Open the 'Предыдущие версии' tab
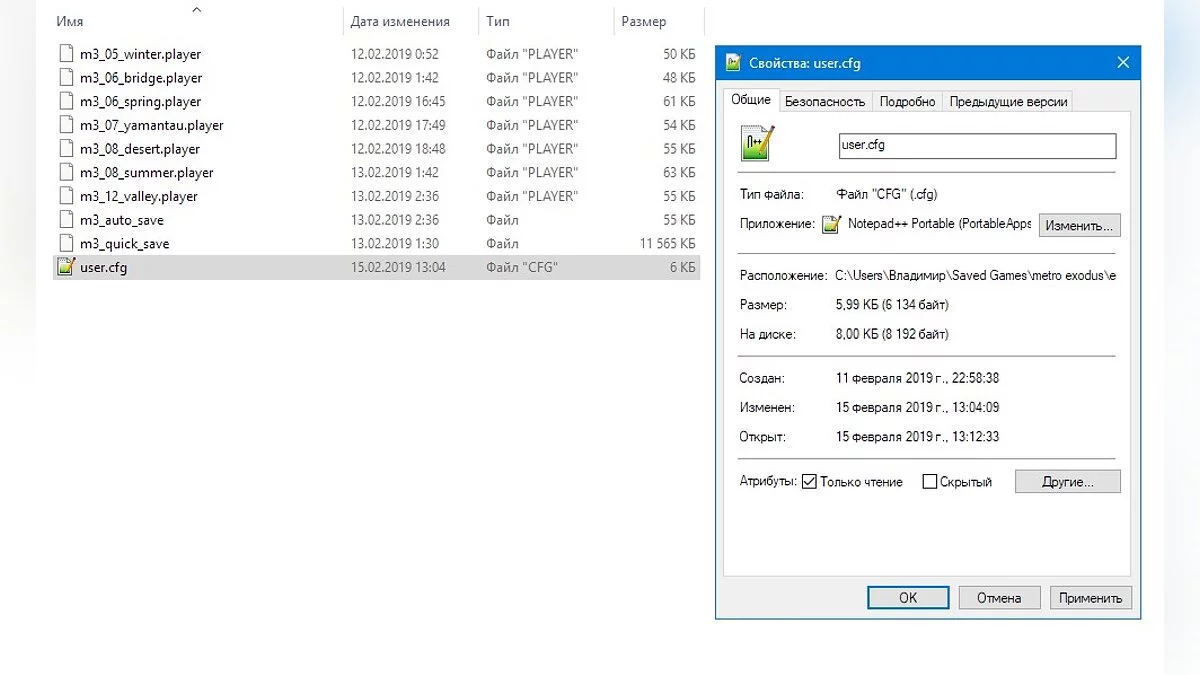Image resolution: width=1200 pixels, height=675 pixels. pos(1008,101)
